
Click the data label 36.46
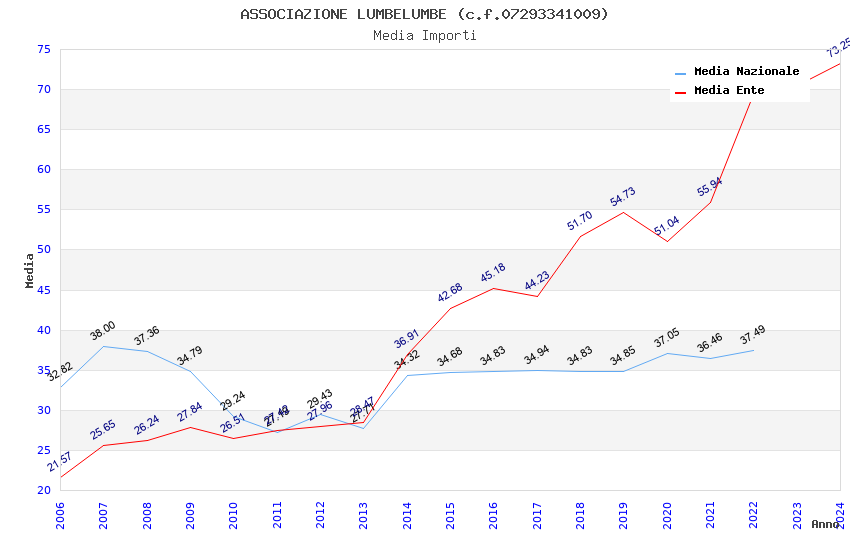710,342
